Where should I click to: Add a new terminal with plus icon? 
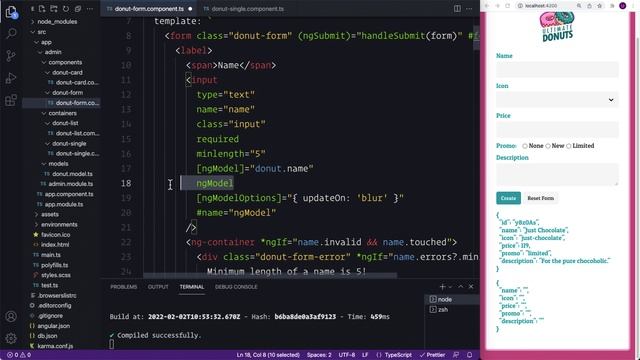(x=442, y=287)
